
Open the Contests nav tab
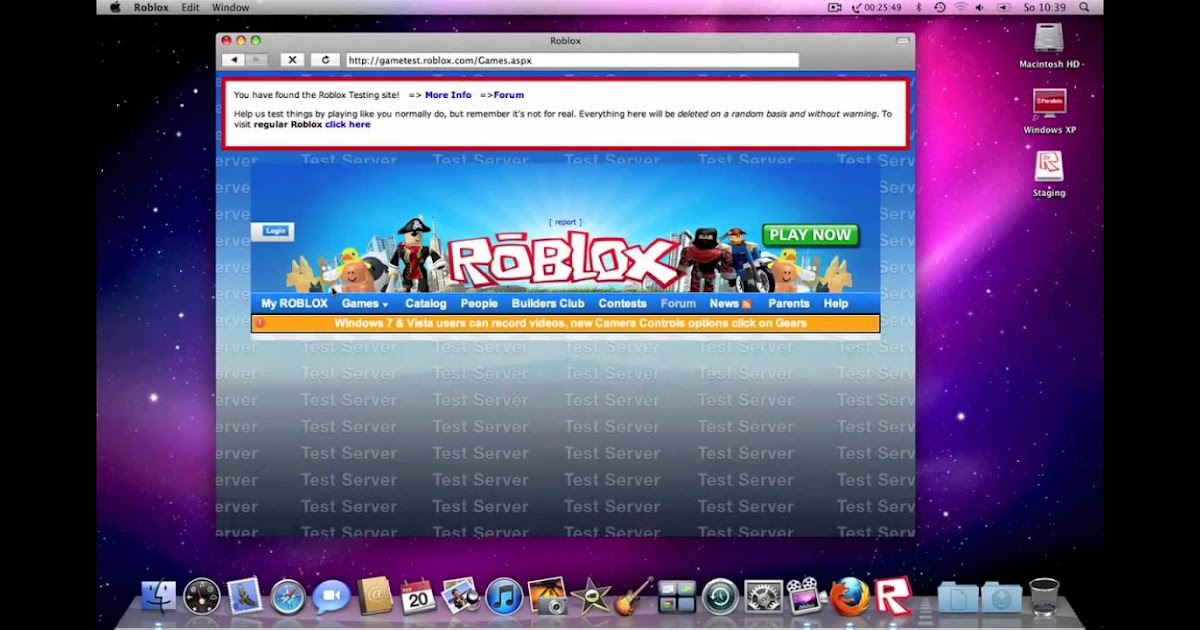(x=623, y=303)
